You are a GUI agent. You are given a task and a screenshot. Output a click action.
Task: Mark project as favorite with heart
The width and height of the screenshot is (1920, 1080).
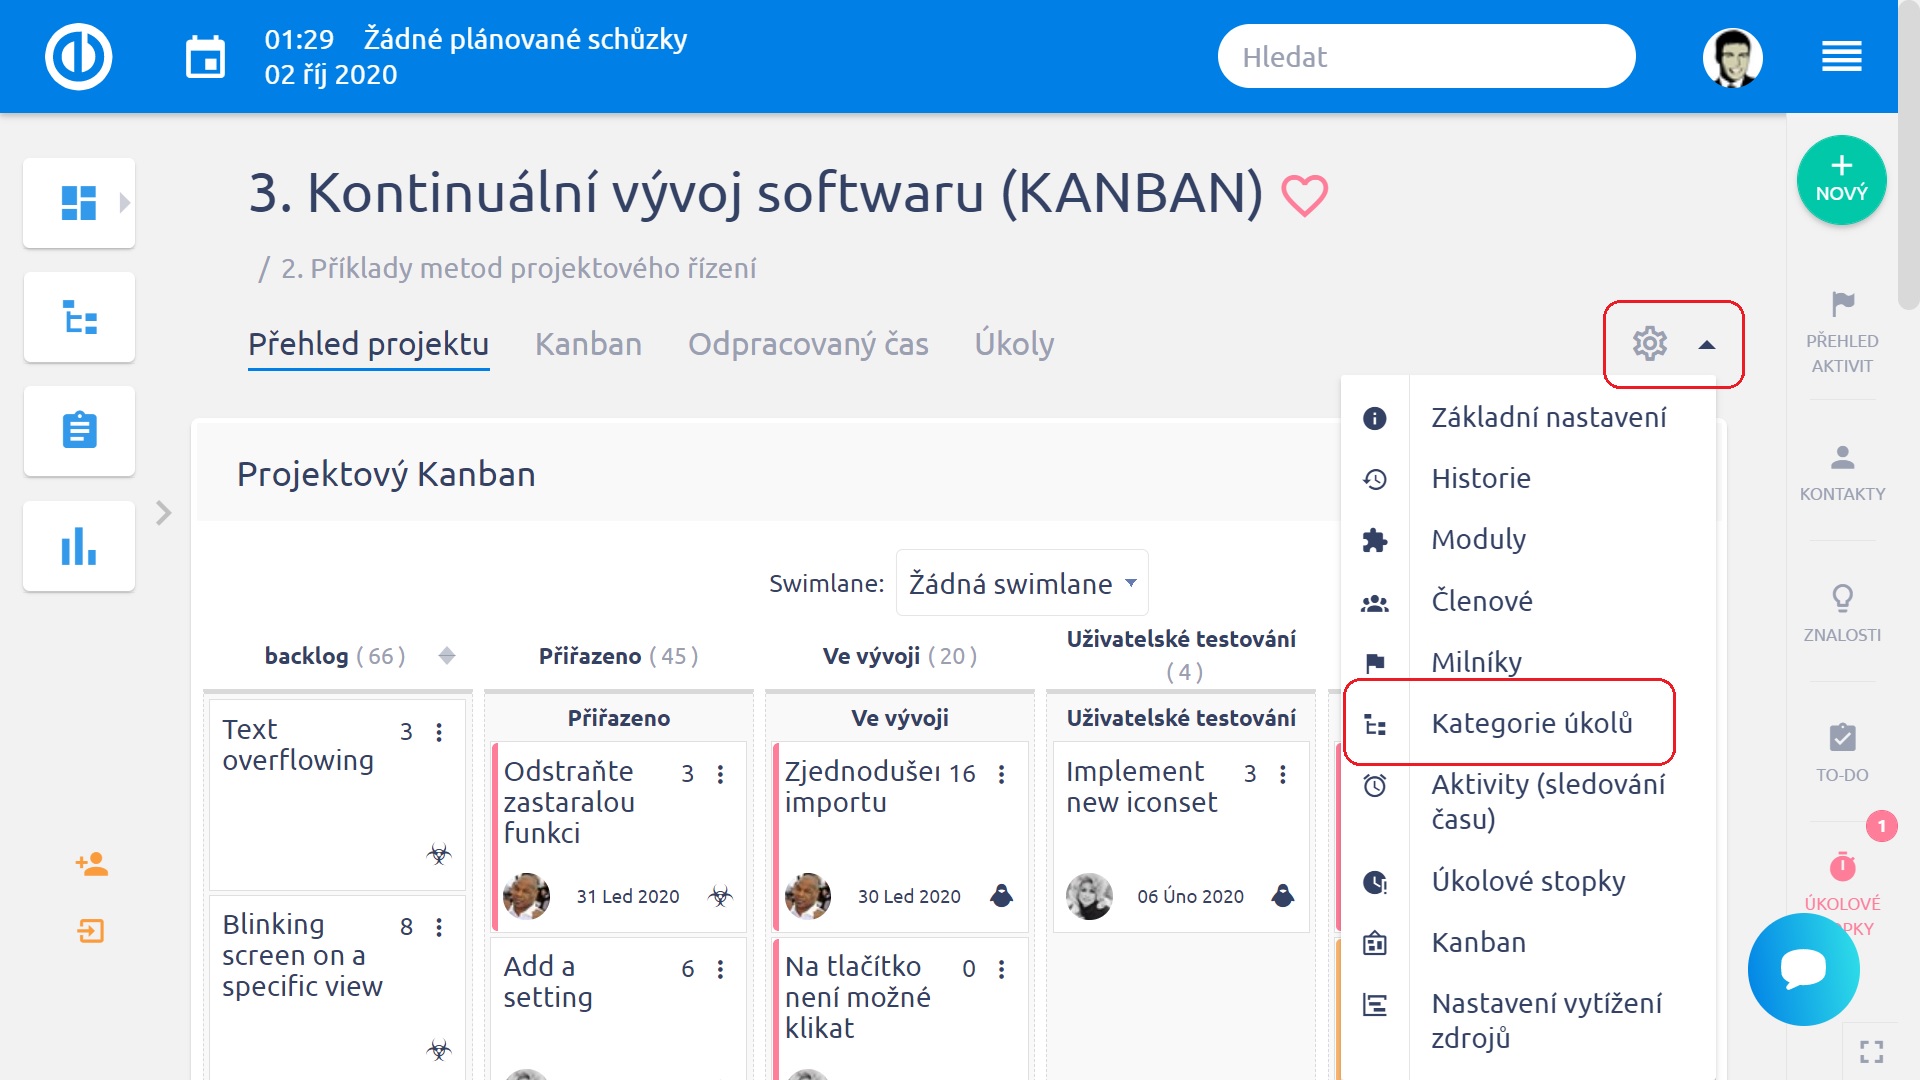click(x=1305, y=195)
